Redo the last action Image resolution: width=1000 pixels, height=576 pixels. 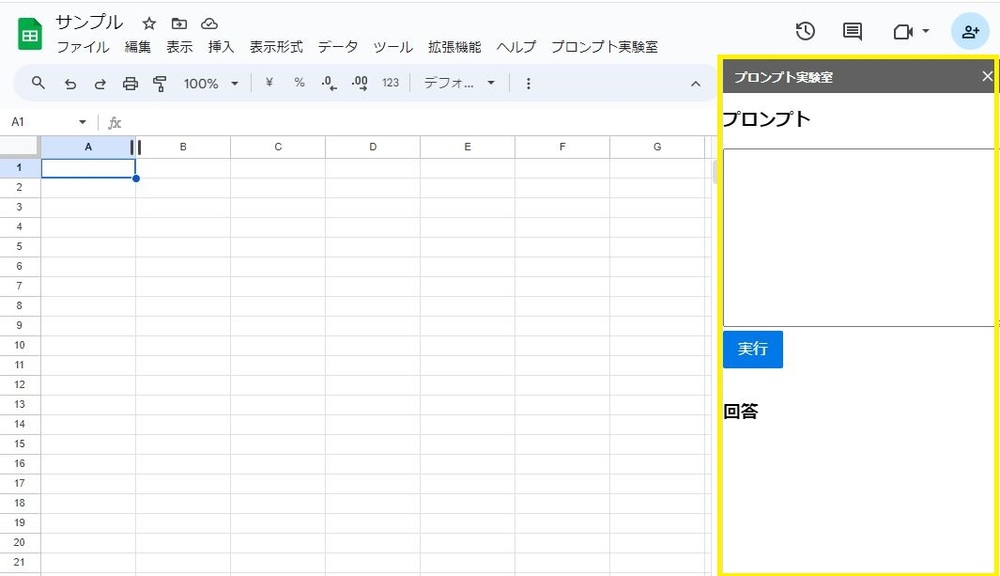tap(100, 84)
